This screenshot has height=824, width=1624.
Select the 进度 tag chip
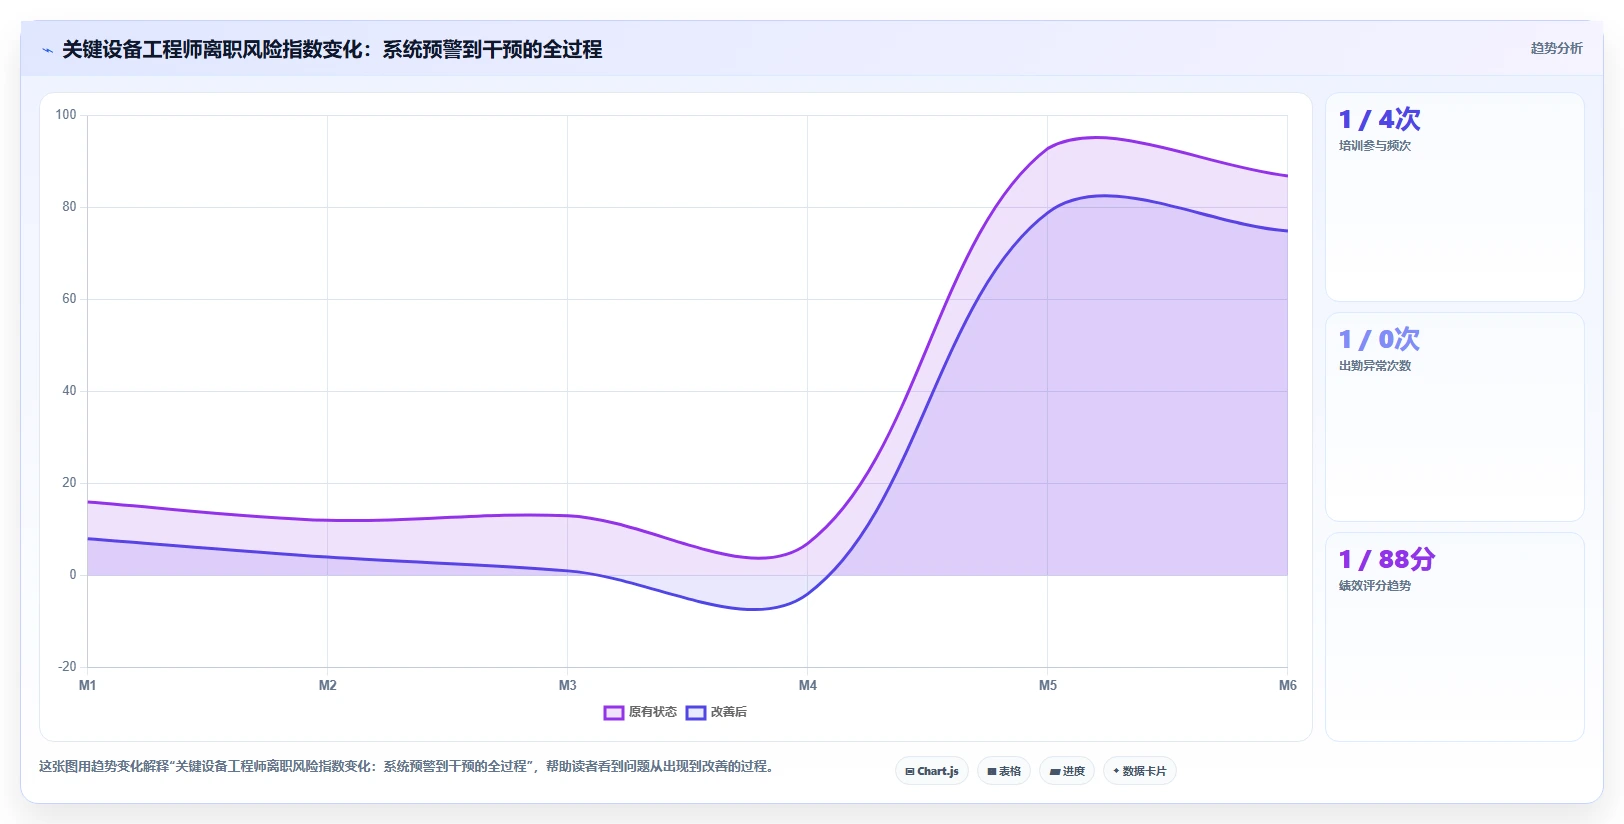pos(1067,771)
